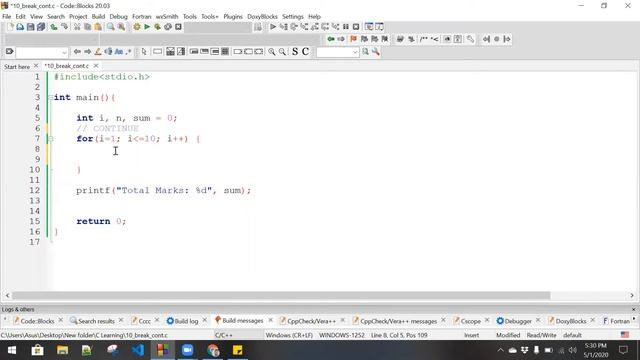Screen dimensions: 640x360
Task: Toggle source display with the S button
Action: pyautogui.click(x=295, y=52)
